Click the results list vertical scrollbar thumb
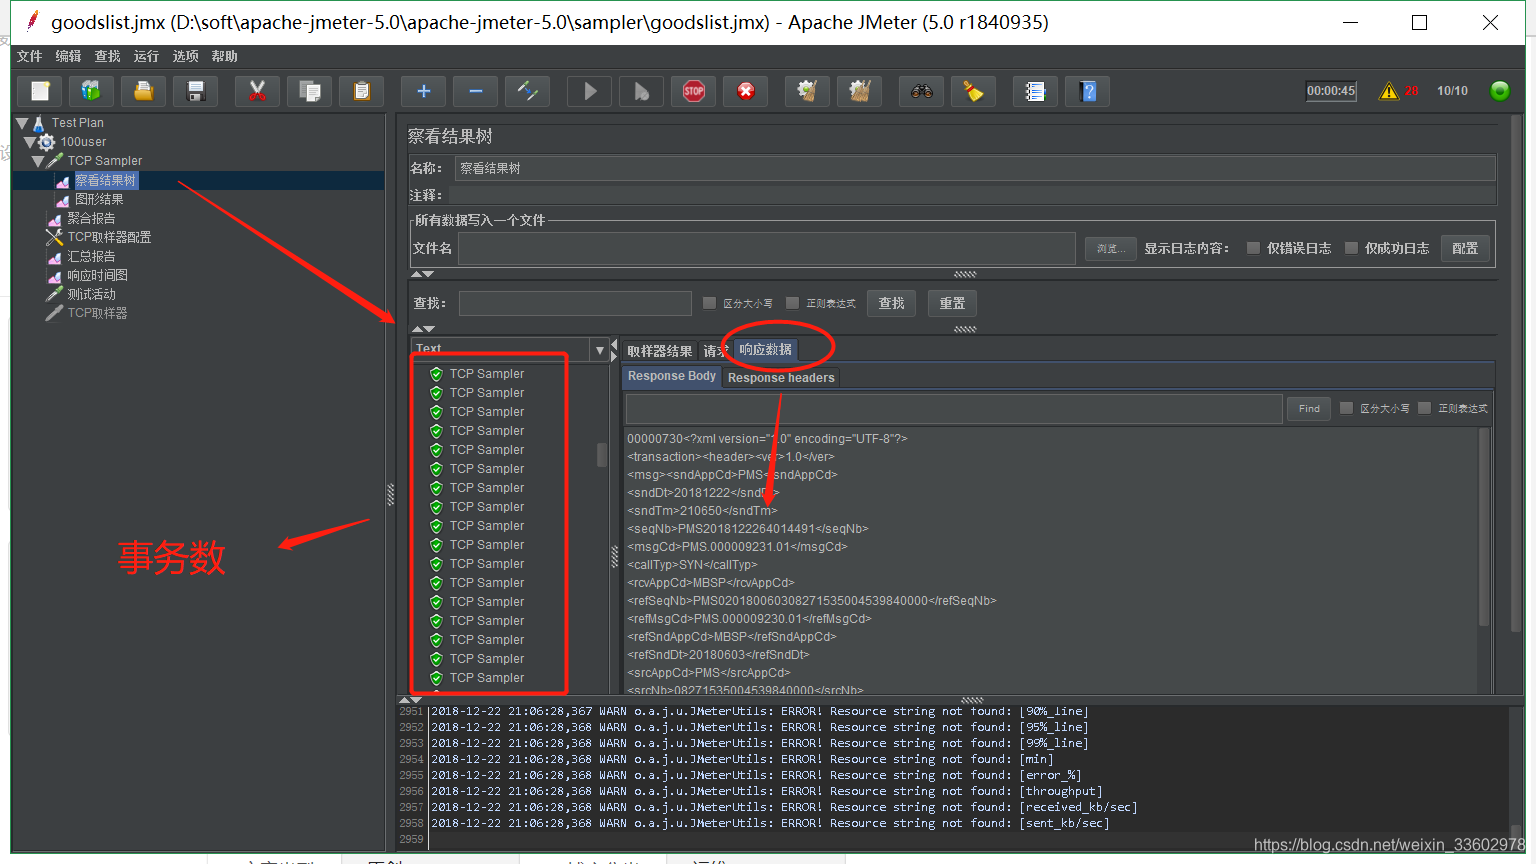 click(x=602, y=455)
